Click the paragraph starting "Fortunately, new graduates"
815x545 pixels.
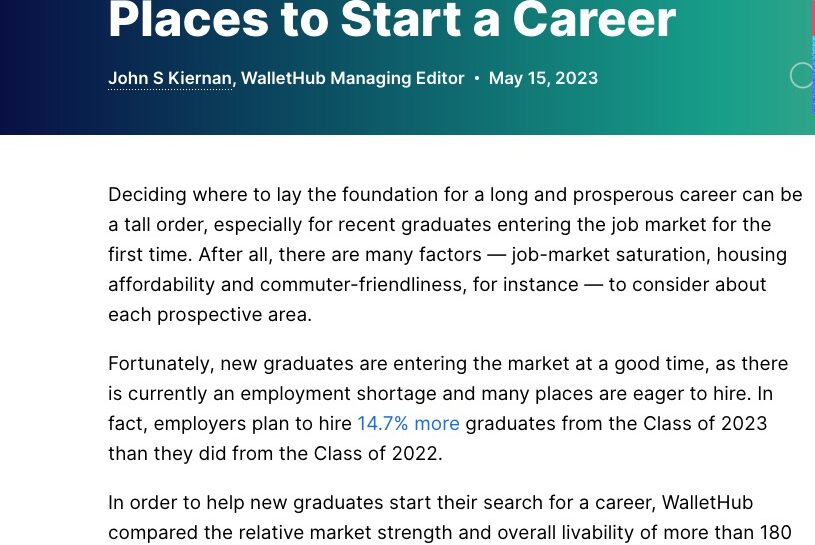440,408
